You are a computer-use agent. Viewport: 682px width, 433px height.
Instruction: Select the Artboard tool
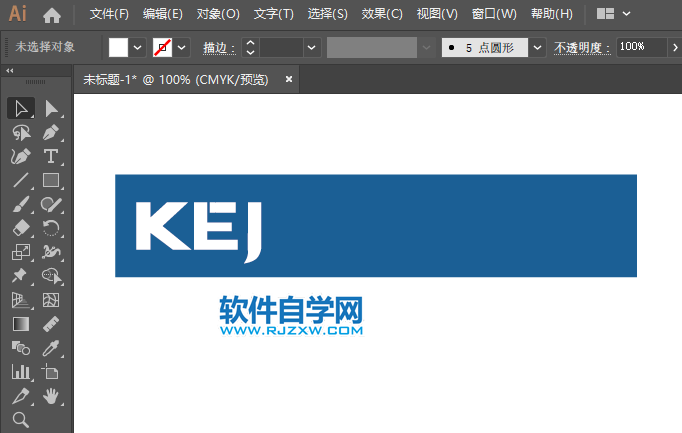[51, 372]
